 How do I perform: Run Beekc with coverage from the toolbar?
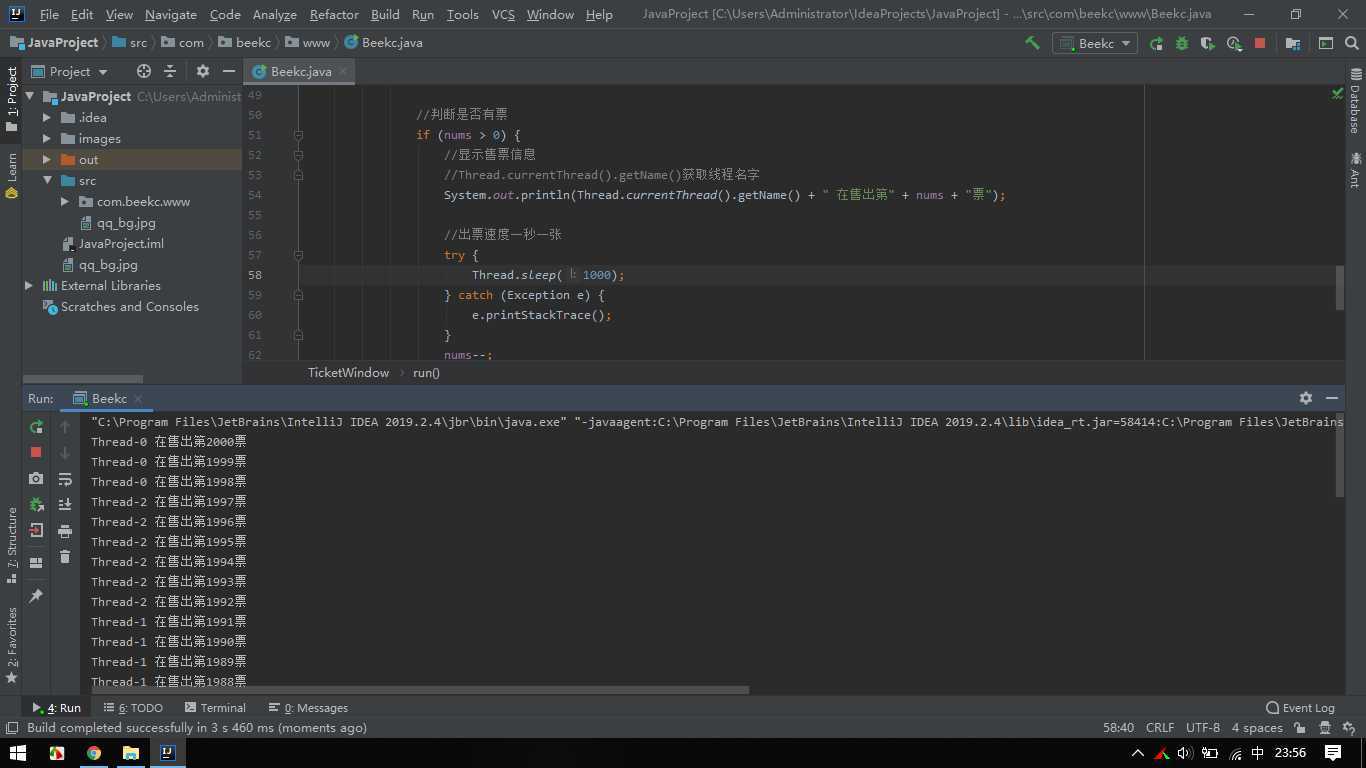pos(1208,43)
